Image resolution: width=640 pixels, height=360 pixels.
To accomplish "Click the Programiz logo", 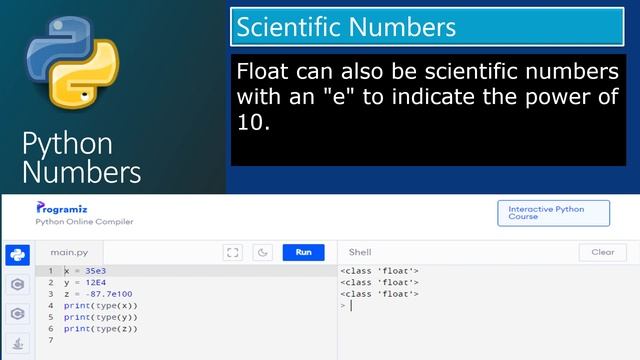I will tap(62, 208).
